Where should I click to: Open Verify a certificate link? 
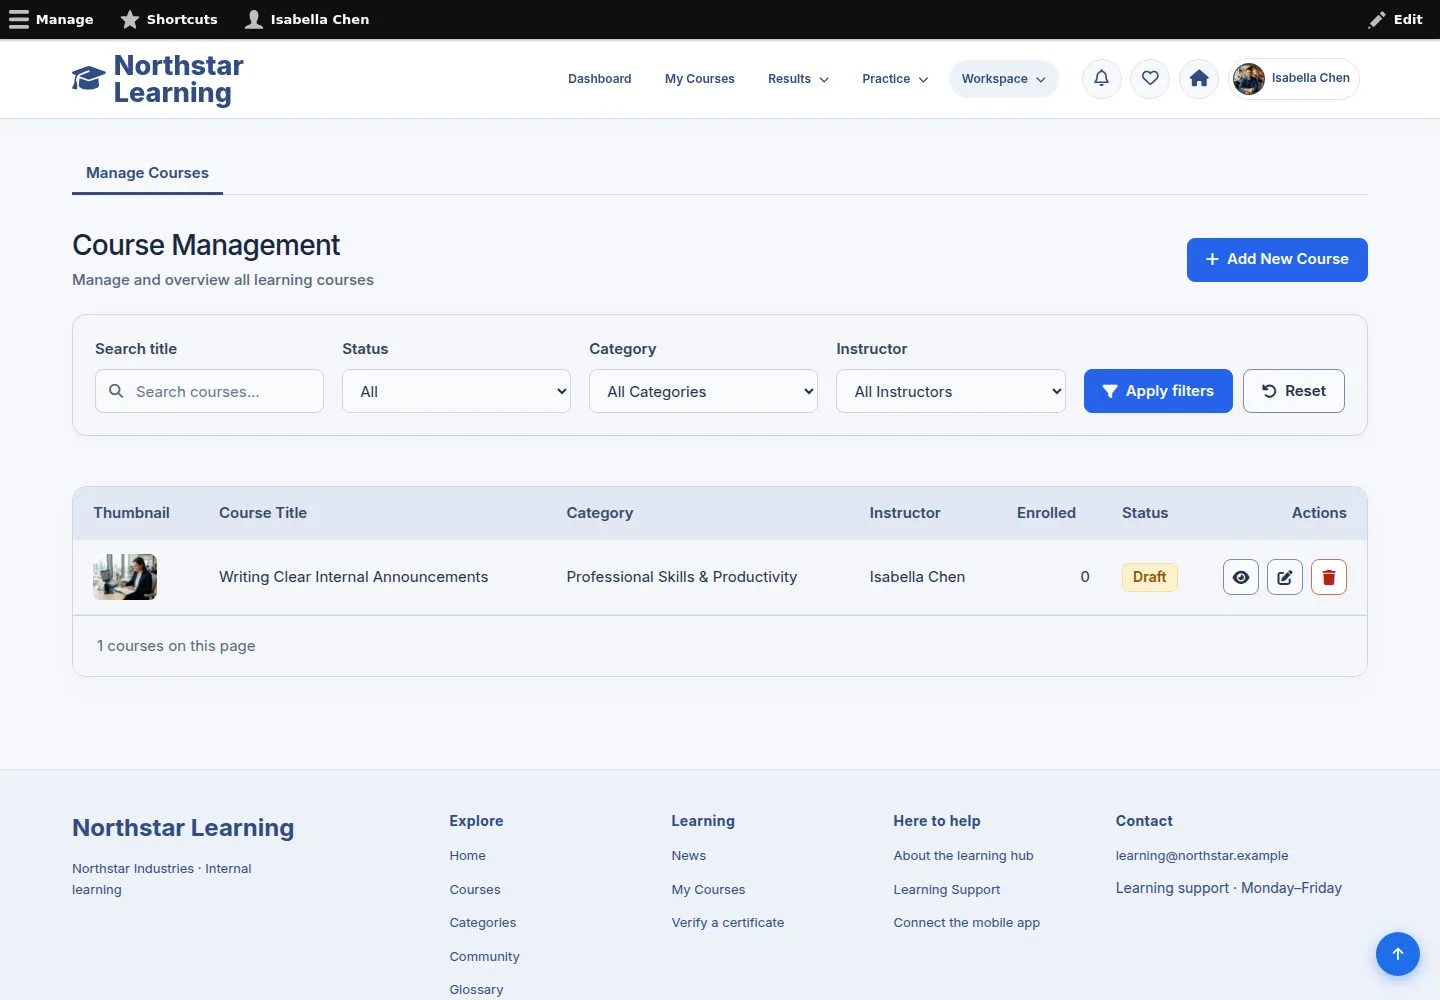point(728,923)
